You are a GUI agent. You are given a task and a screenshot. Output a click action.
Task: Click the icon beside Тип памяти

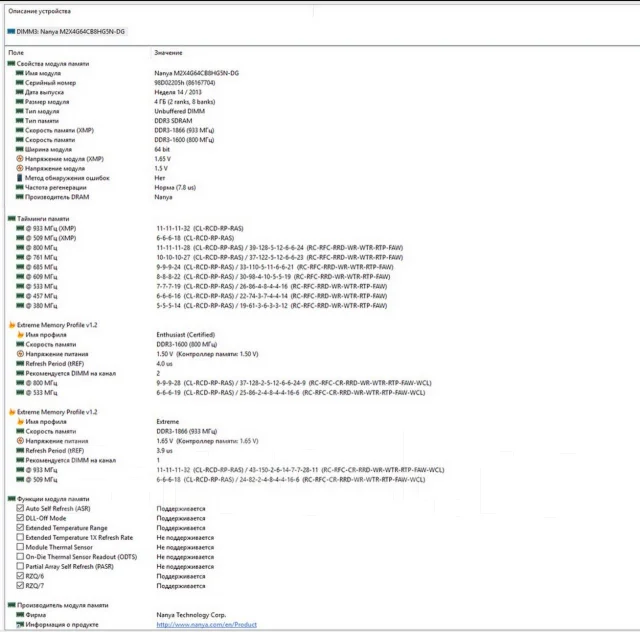pos(20,121)
